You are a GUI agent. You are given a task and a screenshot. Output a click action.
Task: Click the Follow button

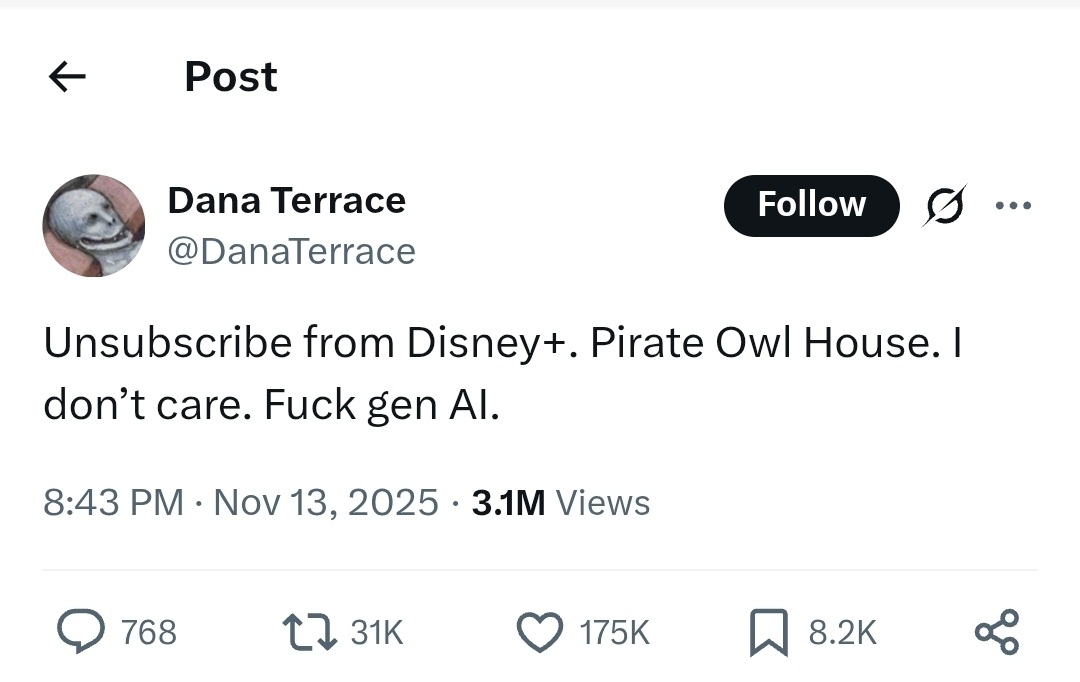[811, 205]
